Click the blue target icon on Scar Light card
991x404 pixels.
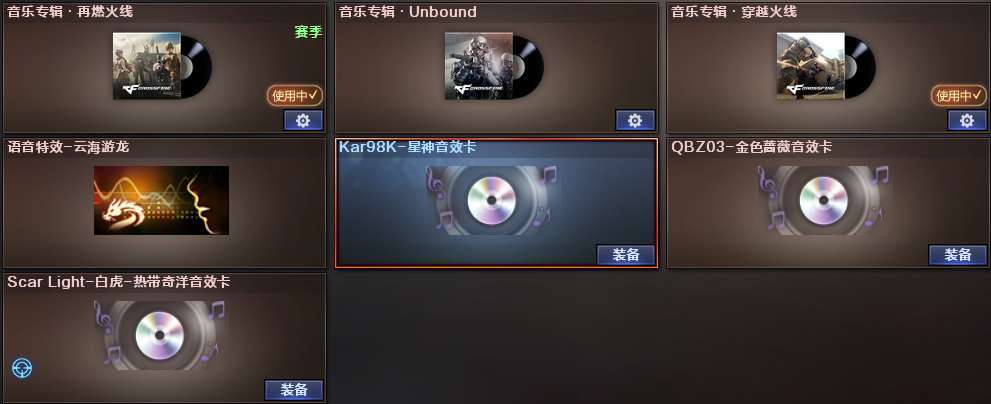[22, 368]
